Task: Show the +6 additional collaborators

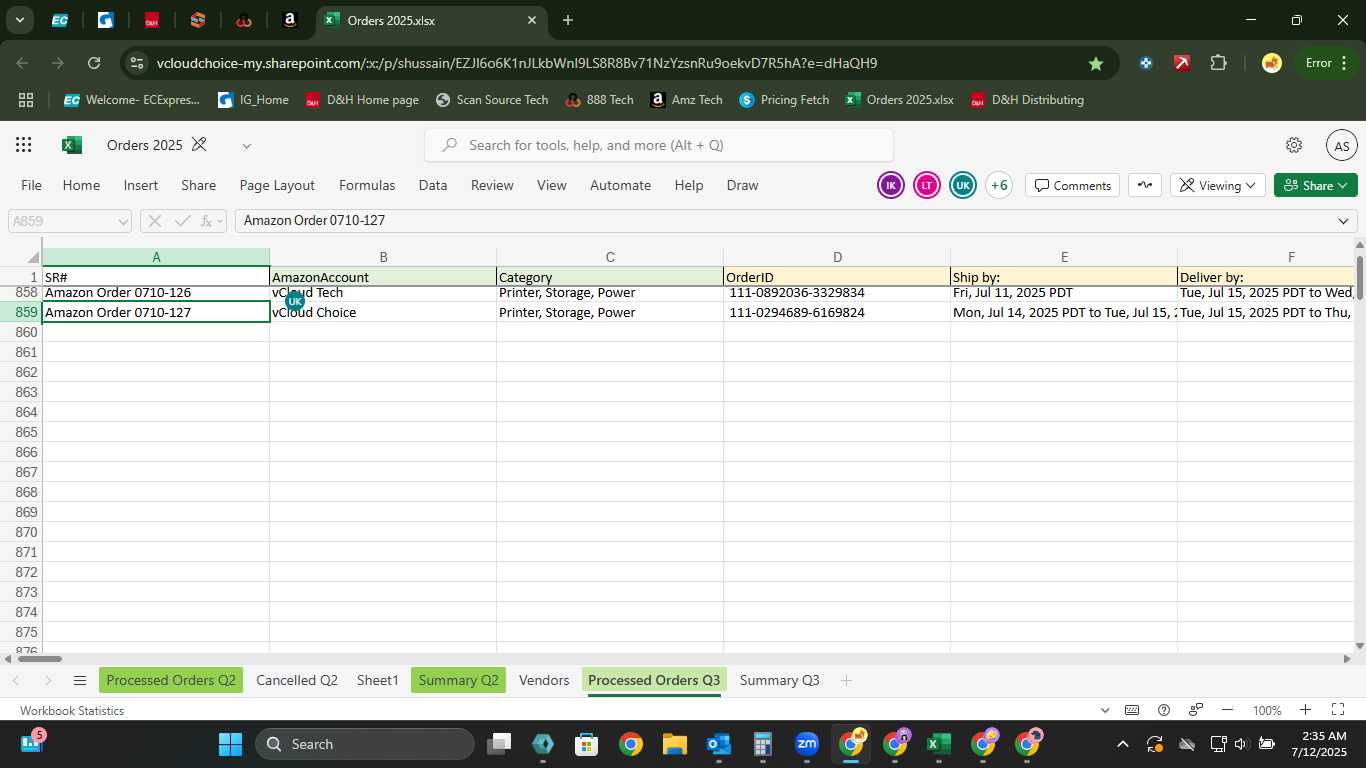Action: coord(999,185)
